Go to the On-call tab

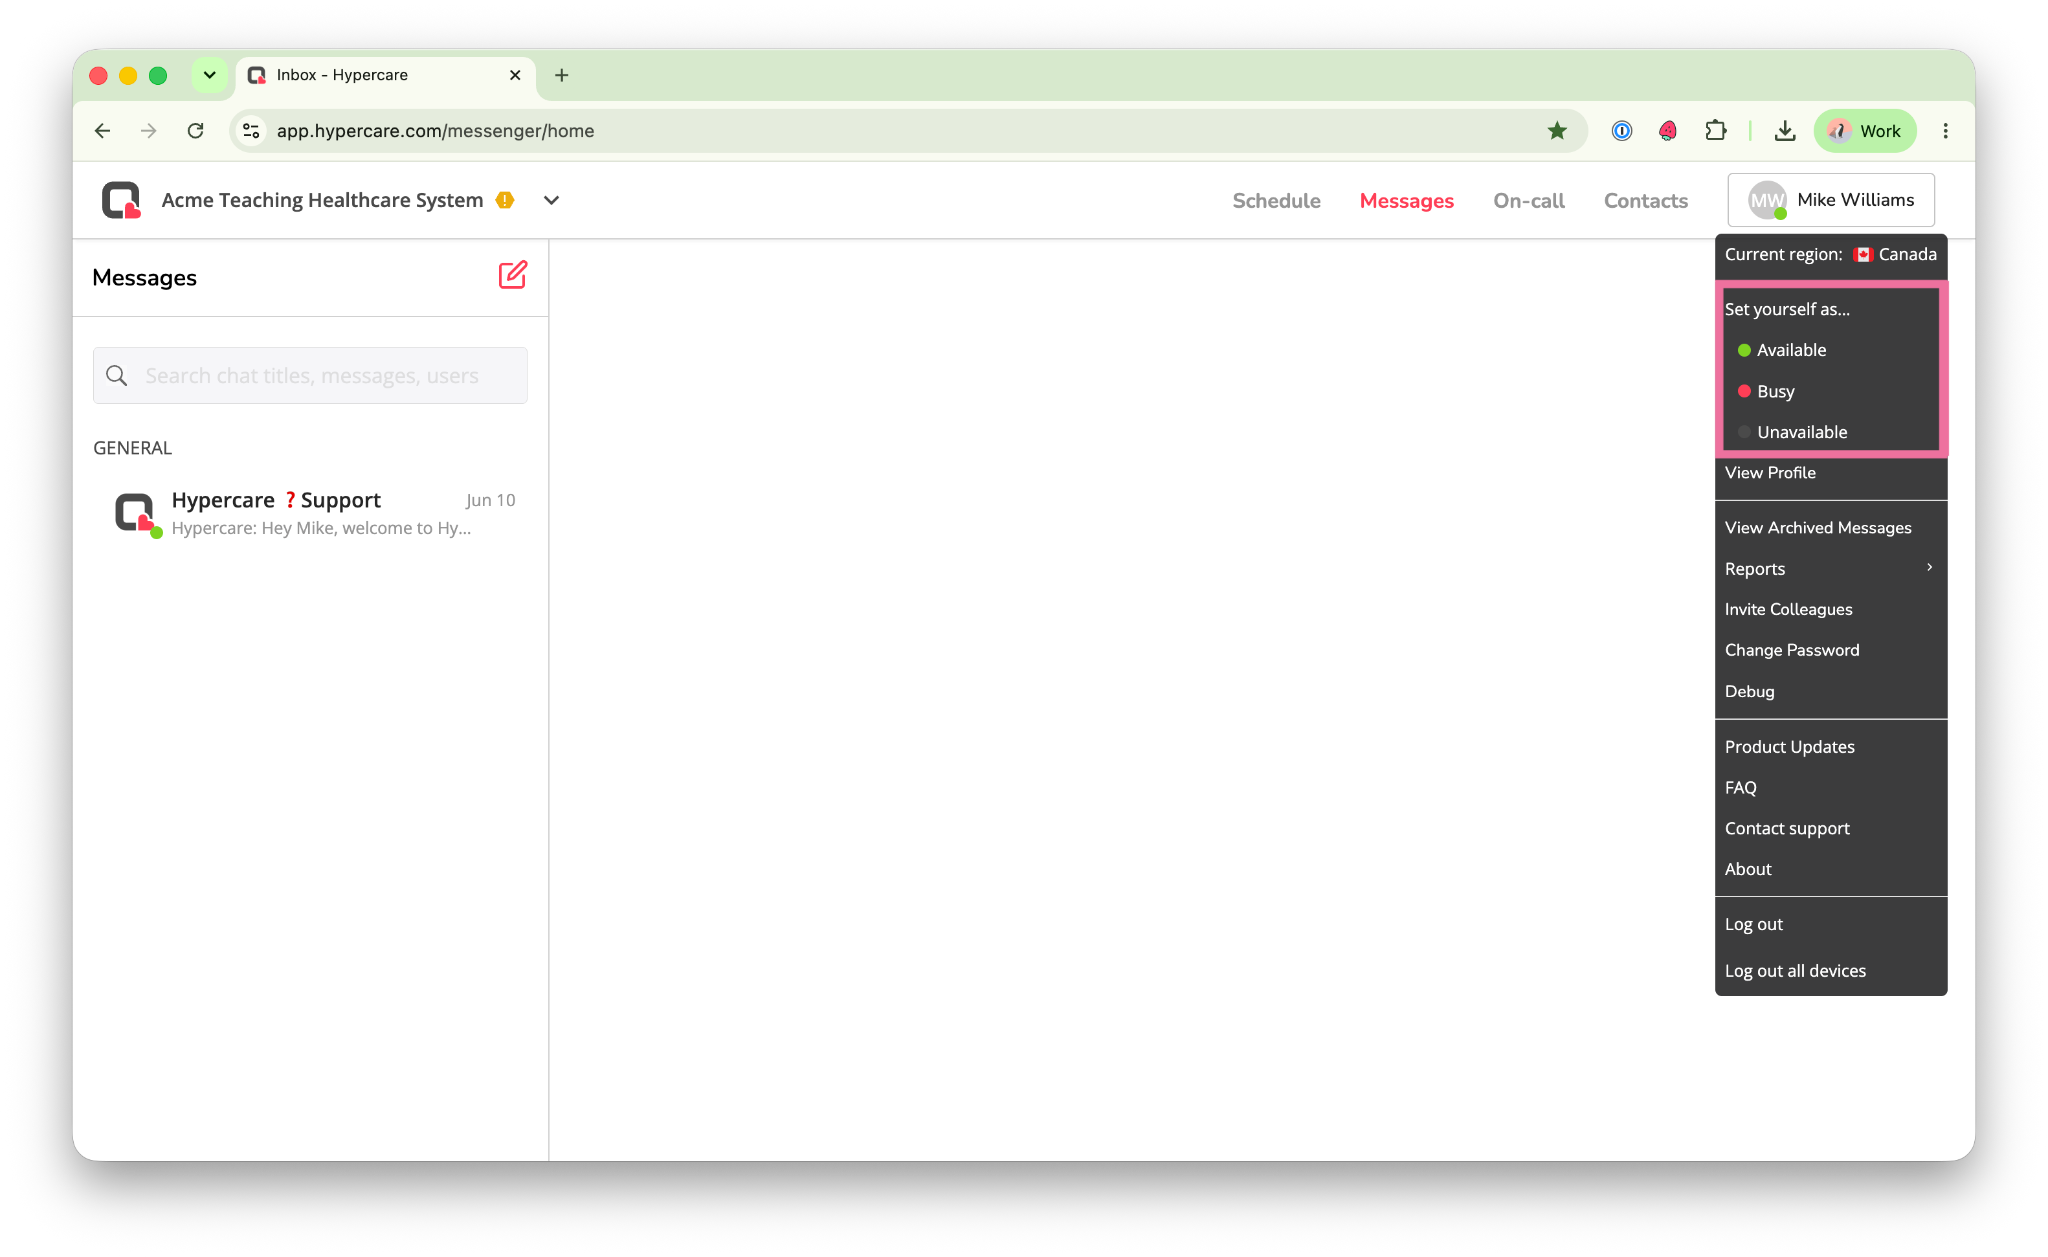[x=1528, y=201]
